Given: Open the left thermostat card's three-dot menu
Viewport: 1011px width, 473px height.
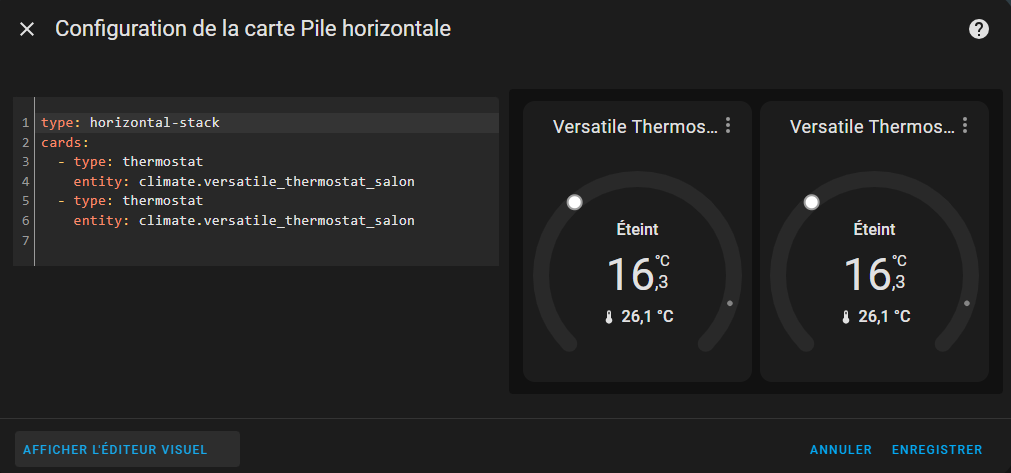Looking at the screenshot, I should (728, 126).
